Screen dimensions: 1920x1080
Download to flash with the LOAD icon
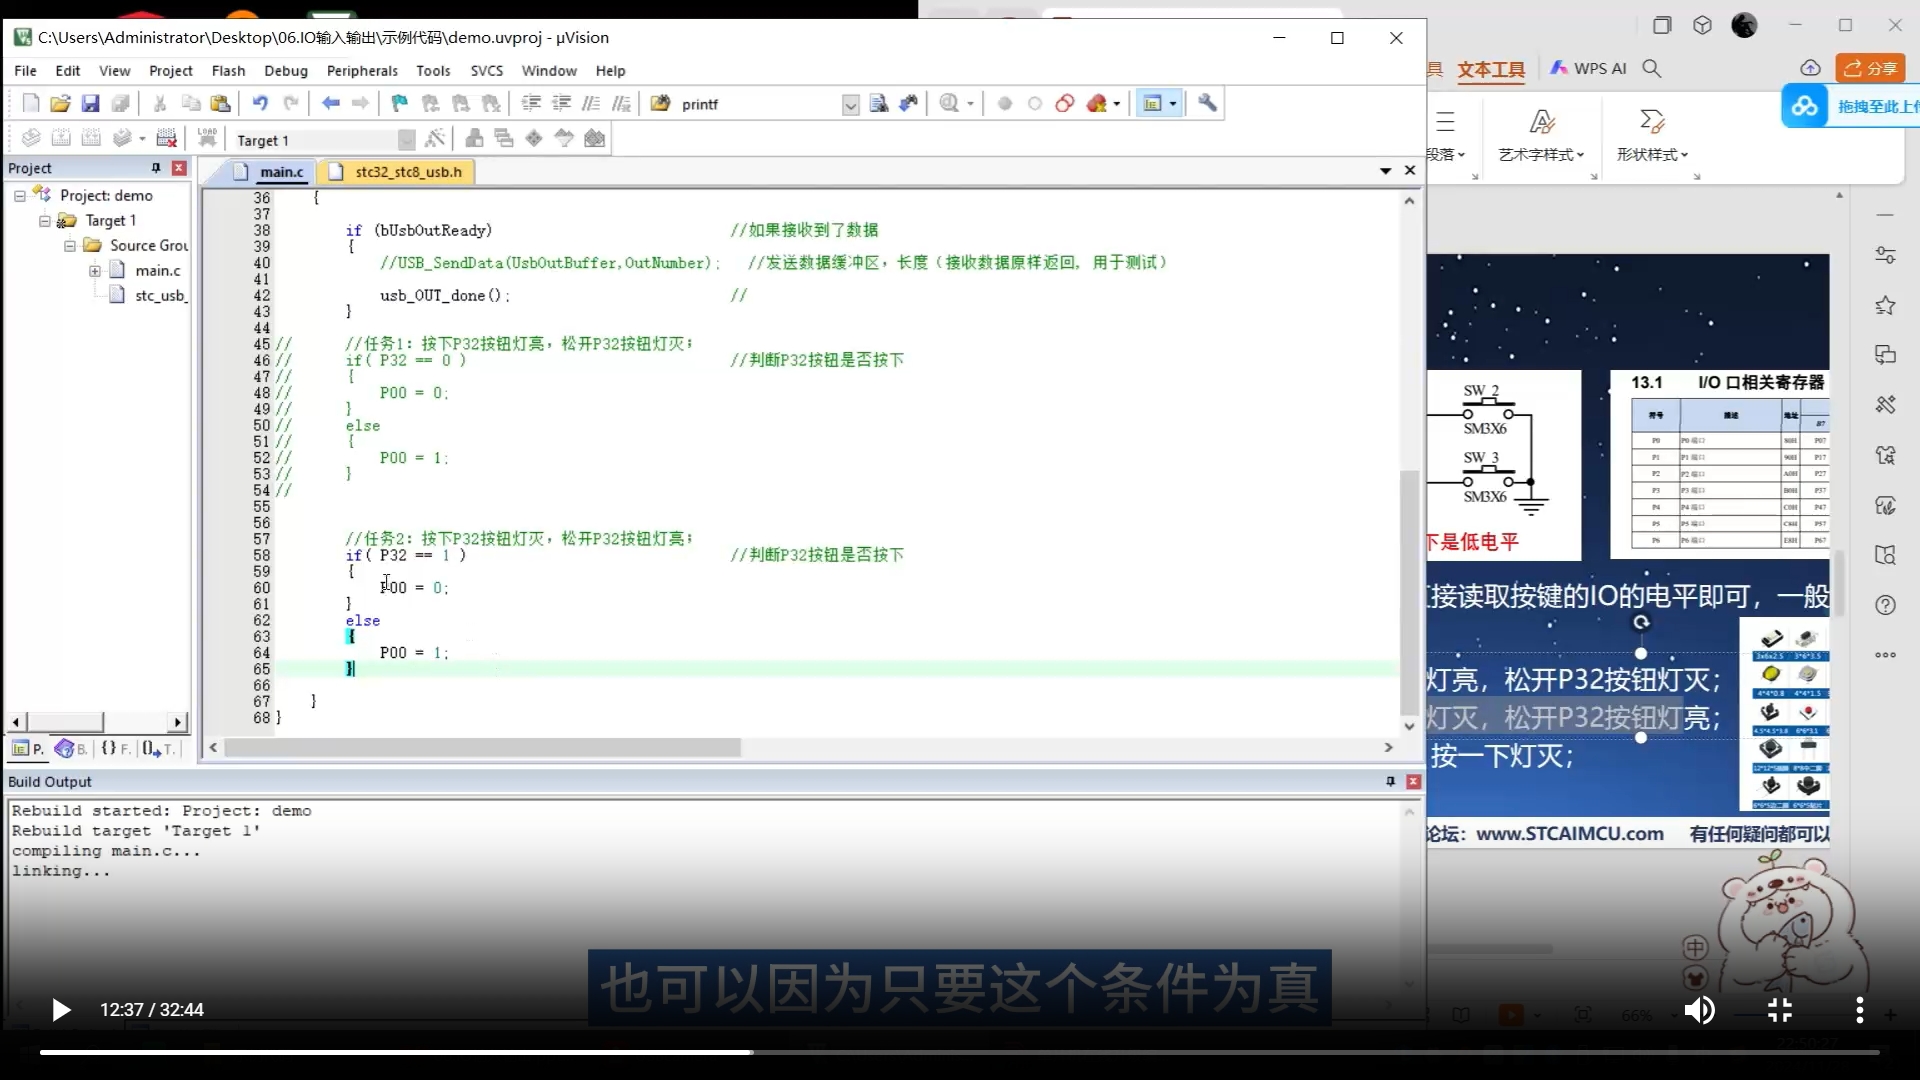pyautogui.click(x=207, y=139)
